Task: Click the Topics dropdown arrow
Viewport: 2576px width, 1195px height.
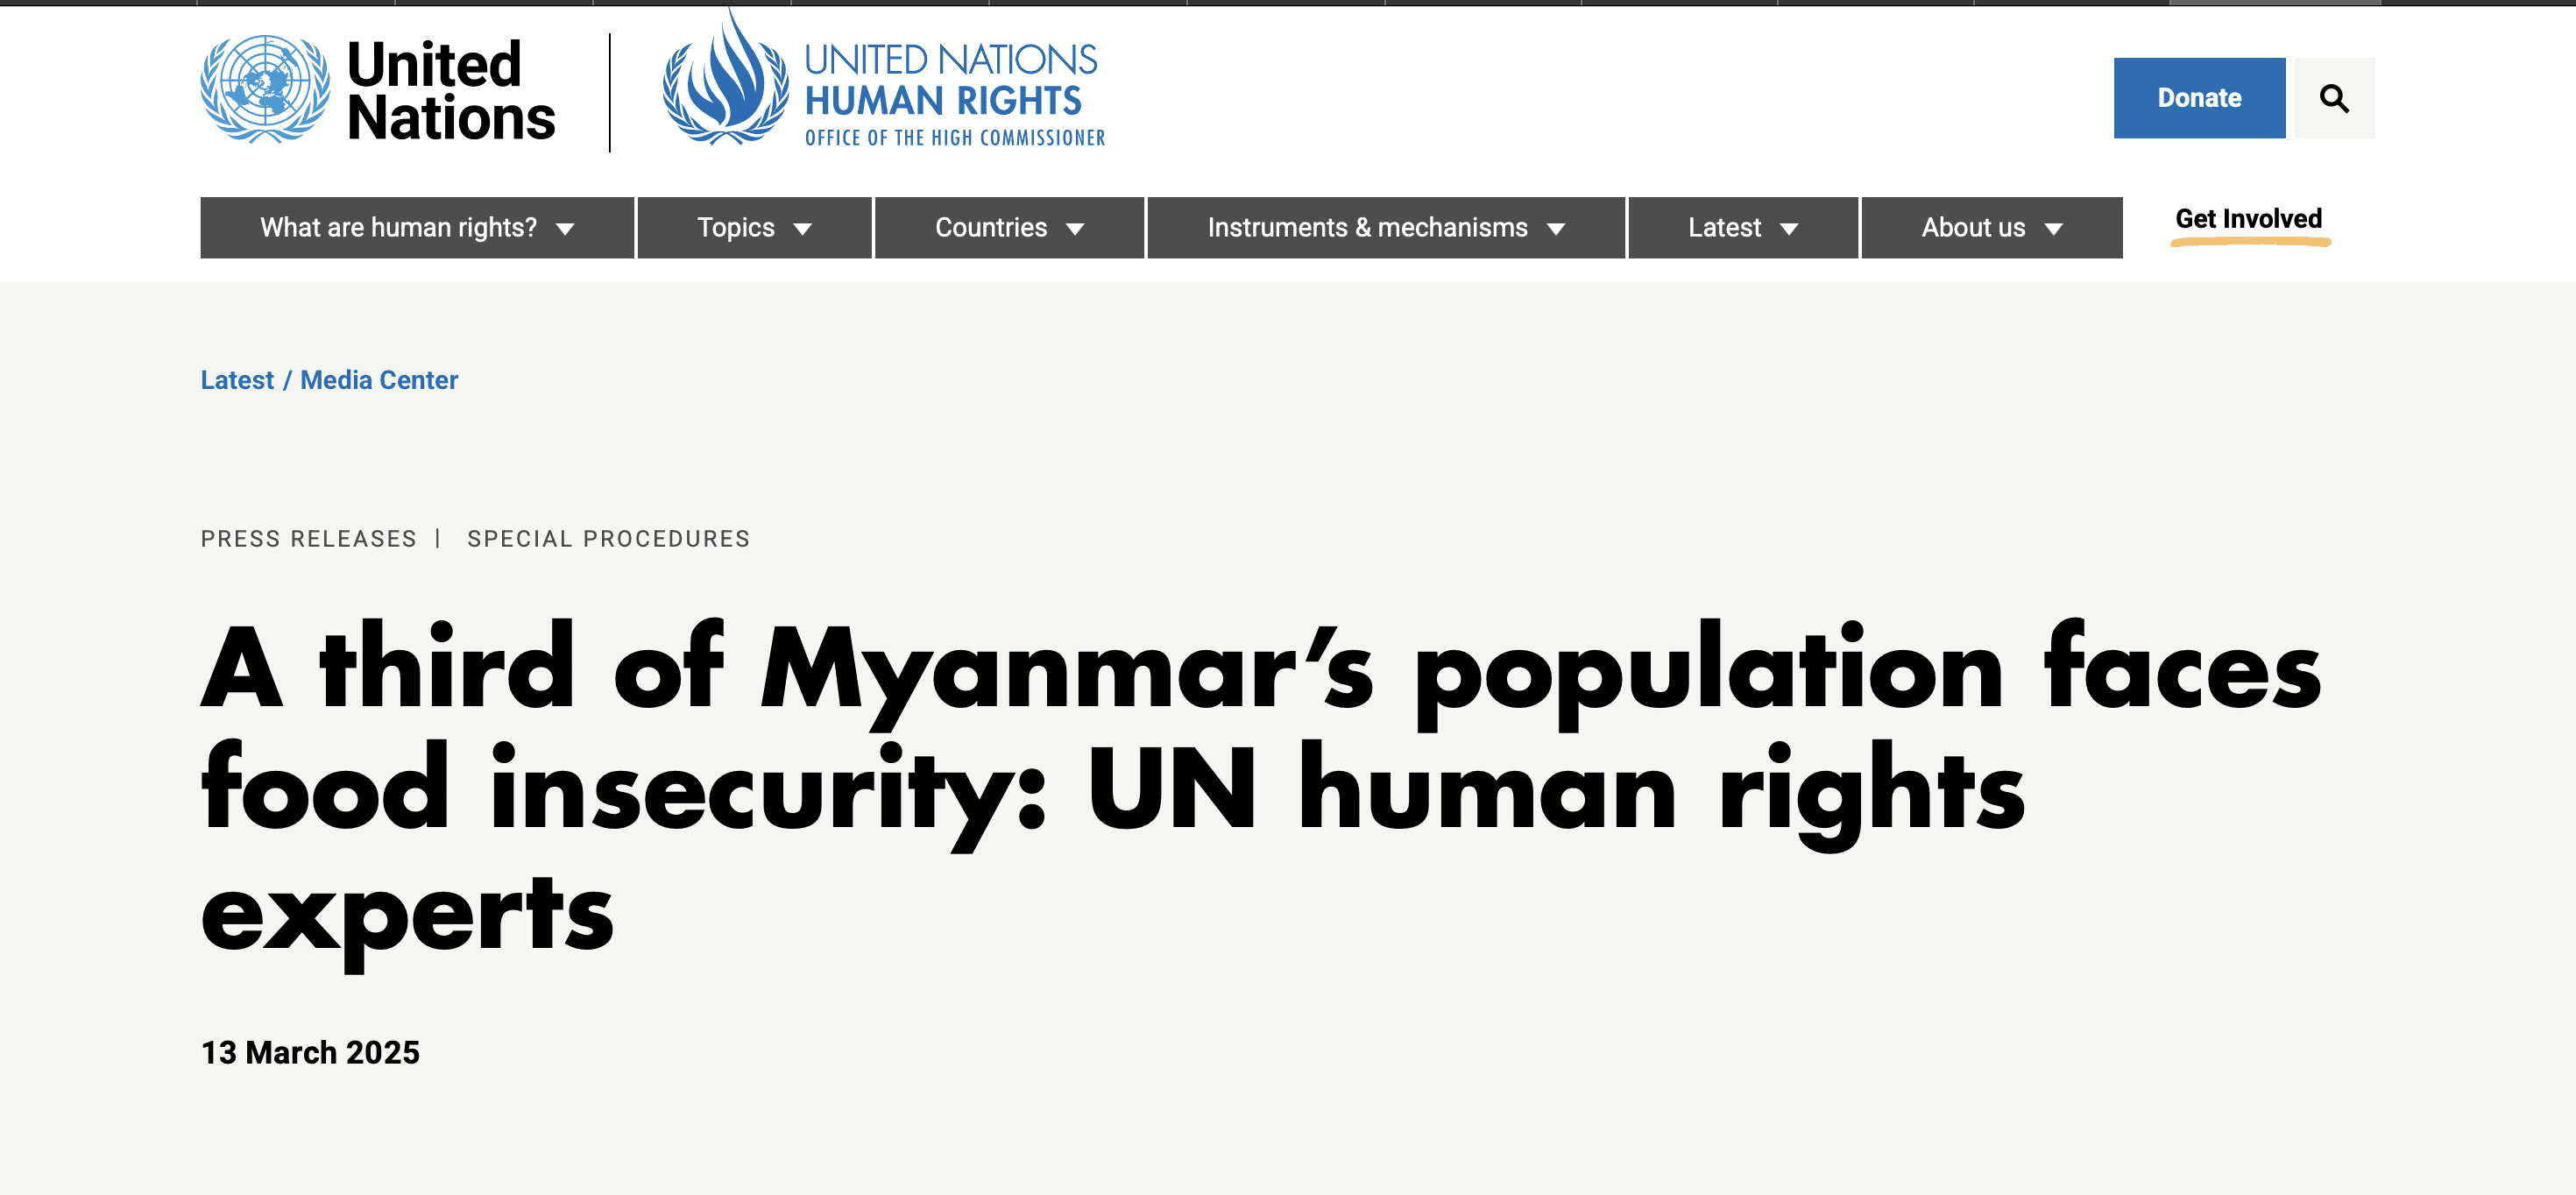Action: click(802, 229)
